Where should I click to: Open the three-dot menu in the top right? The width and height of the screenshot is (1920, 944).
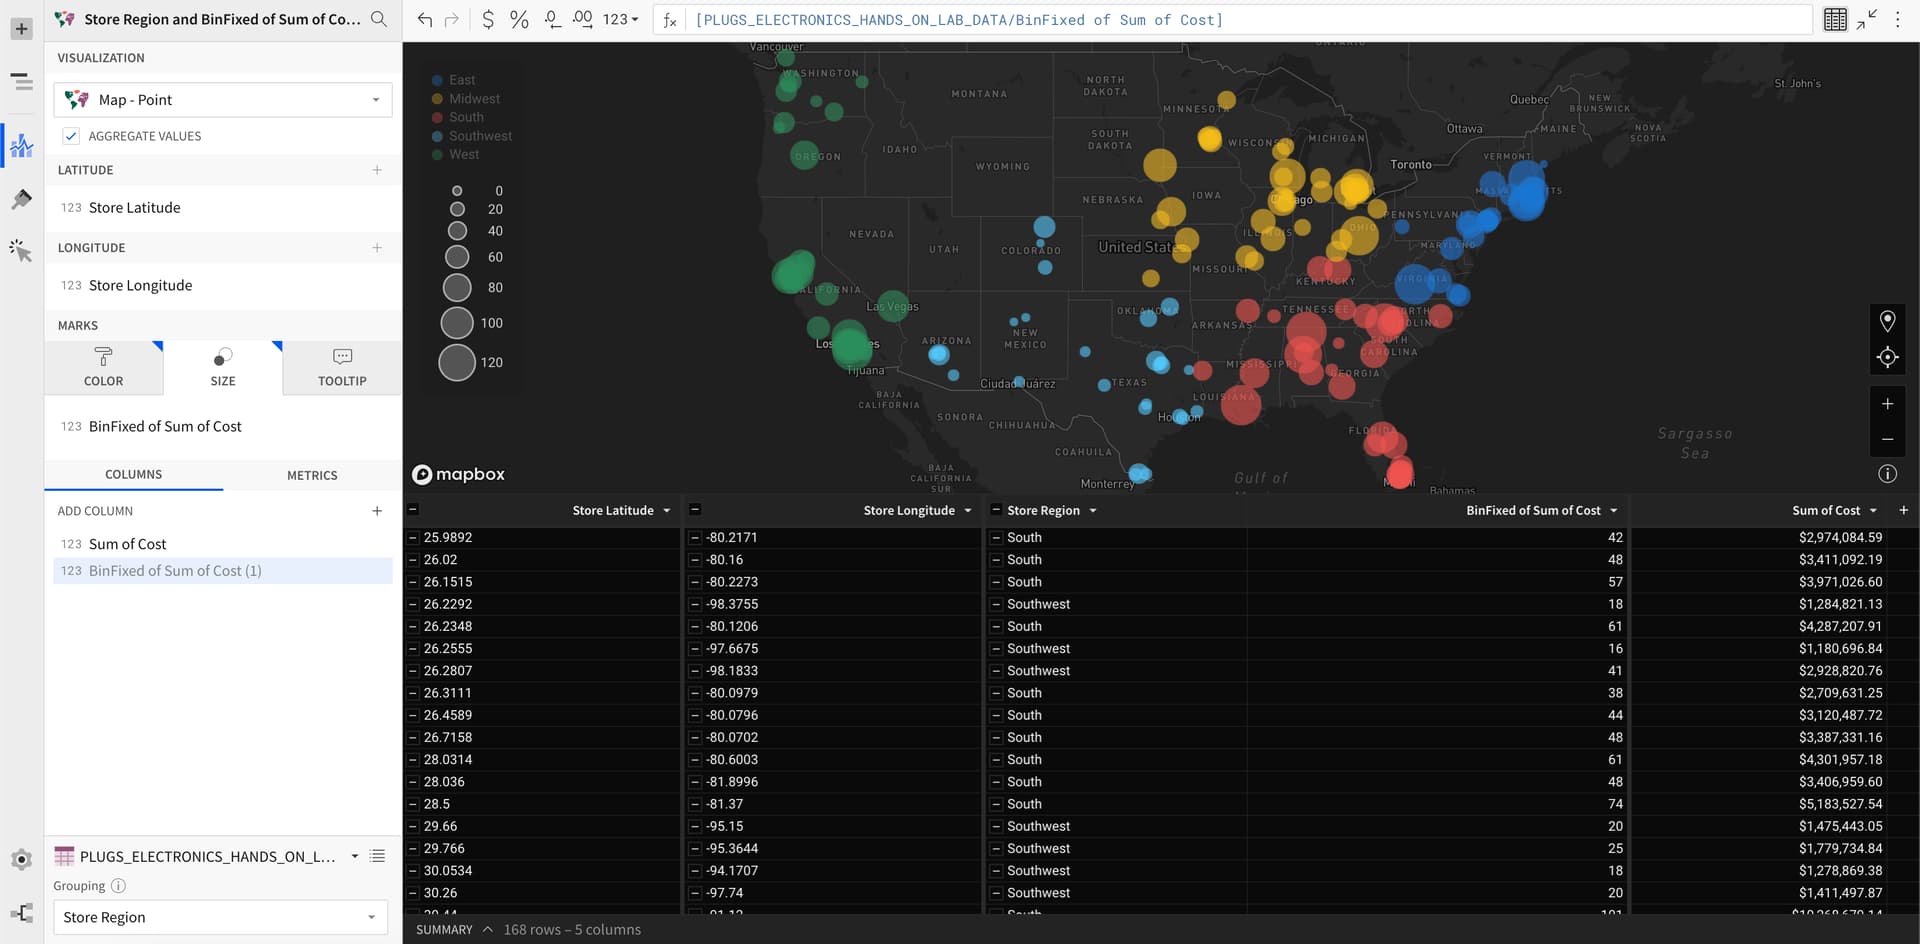(1898, 19)
